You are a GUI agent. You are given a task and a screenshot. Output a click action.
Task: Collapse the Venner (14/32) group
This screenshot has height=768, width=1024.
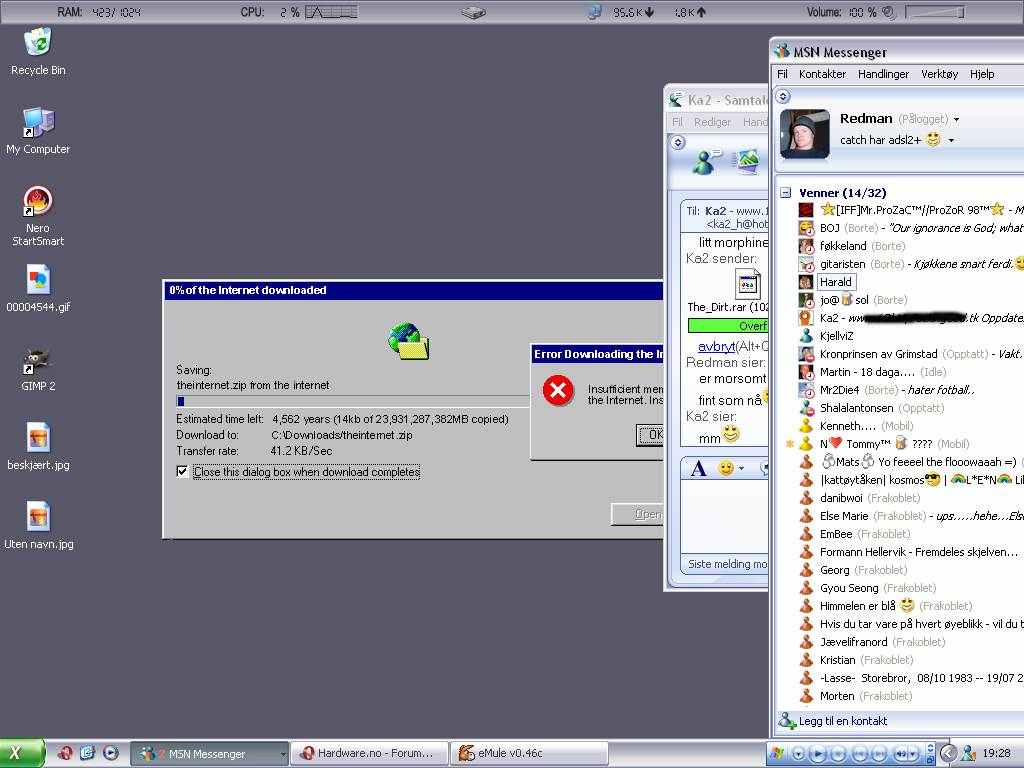786,193
